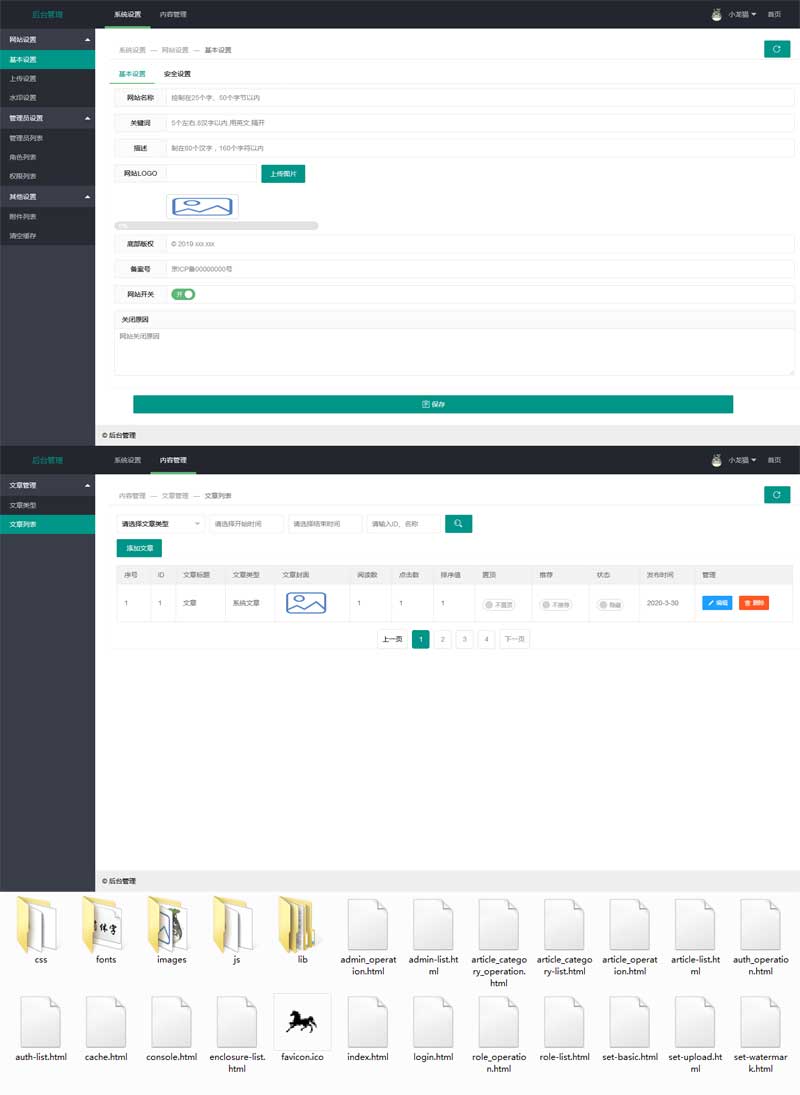The width and height of the screenshot is (800, 1095).
Task: Open 管理员列表 in the sidebar
Action: (47, 138)
